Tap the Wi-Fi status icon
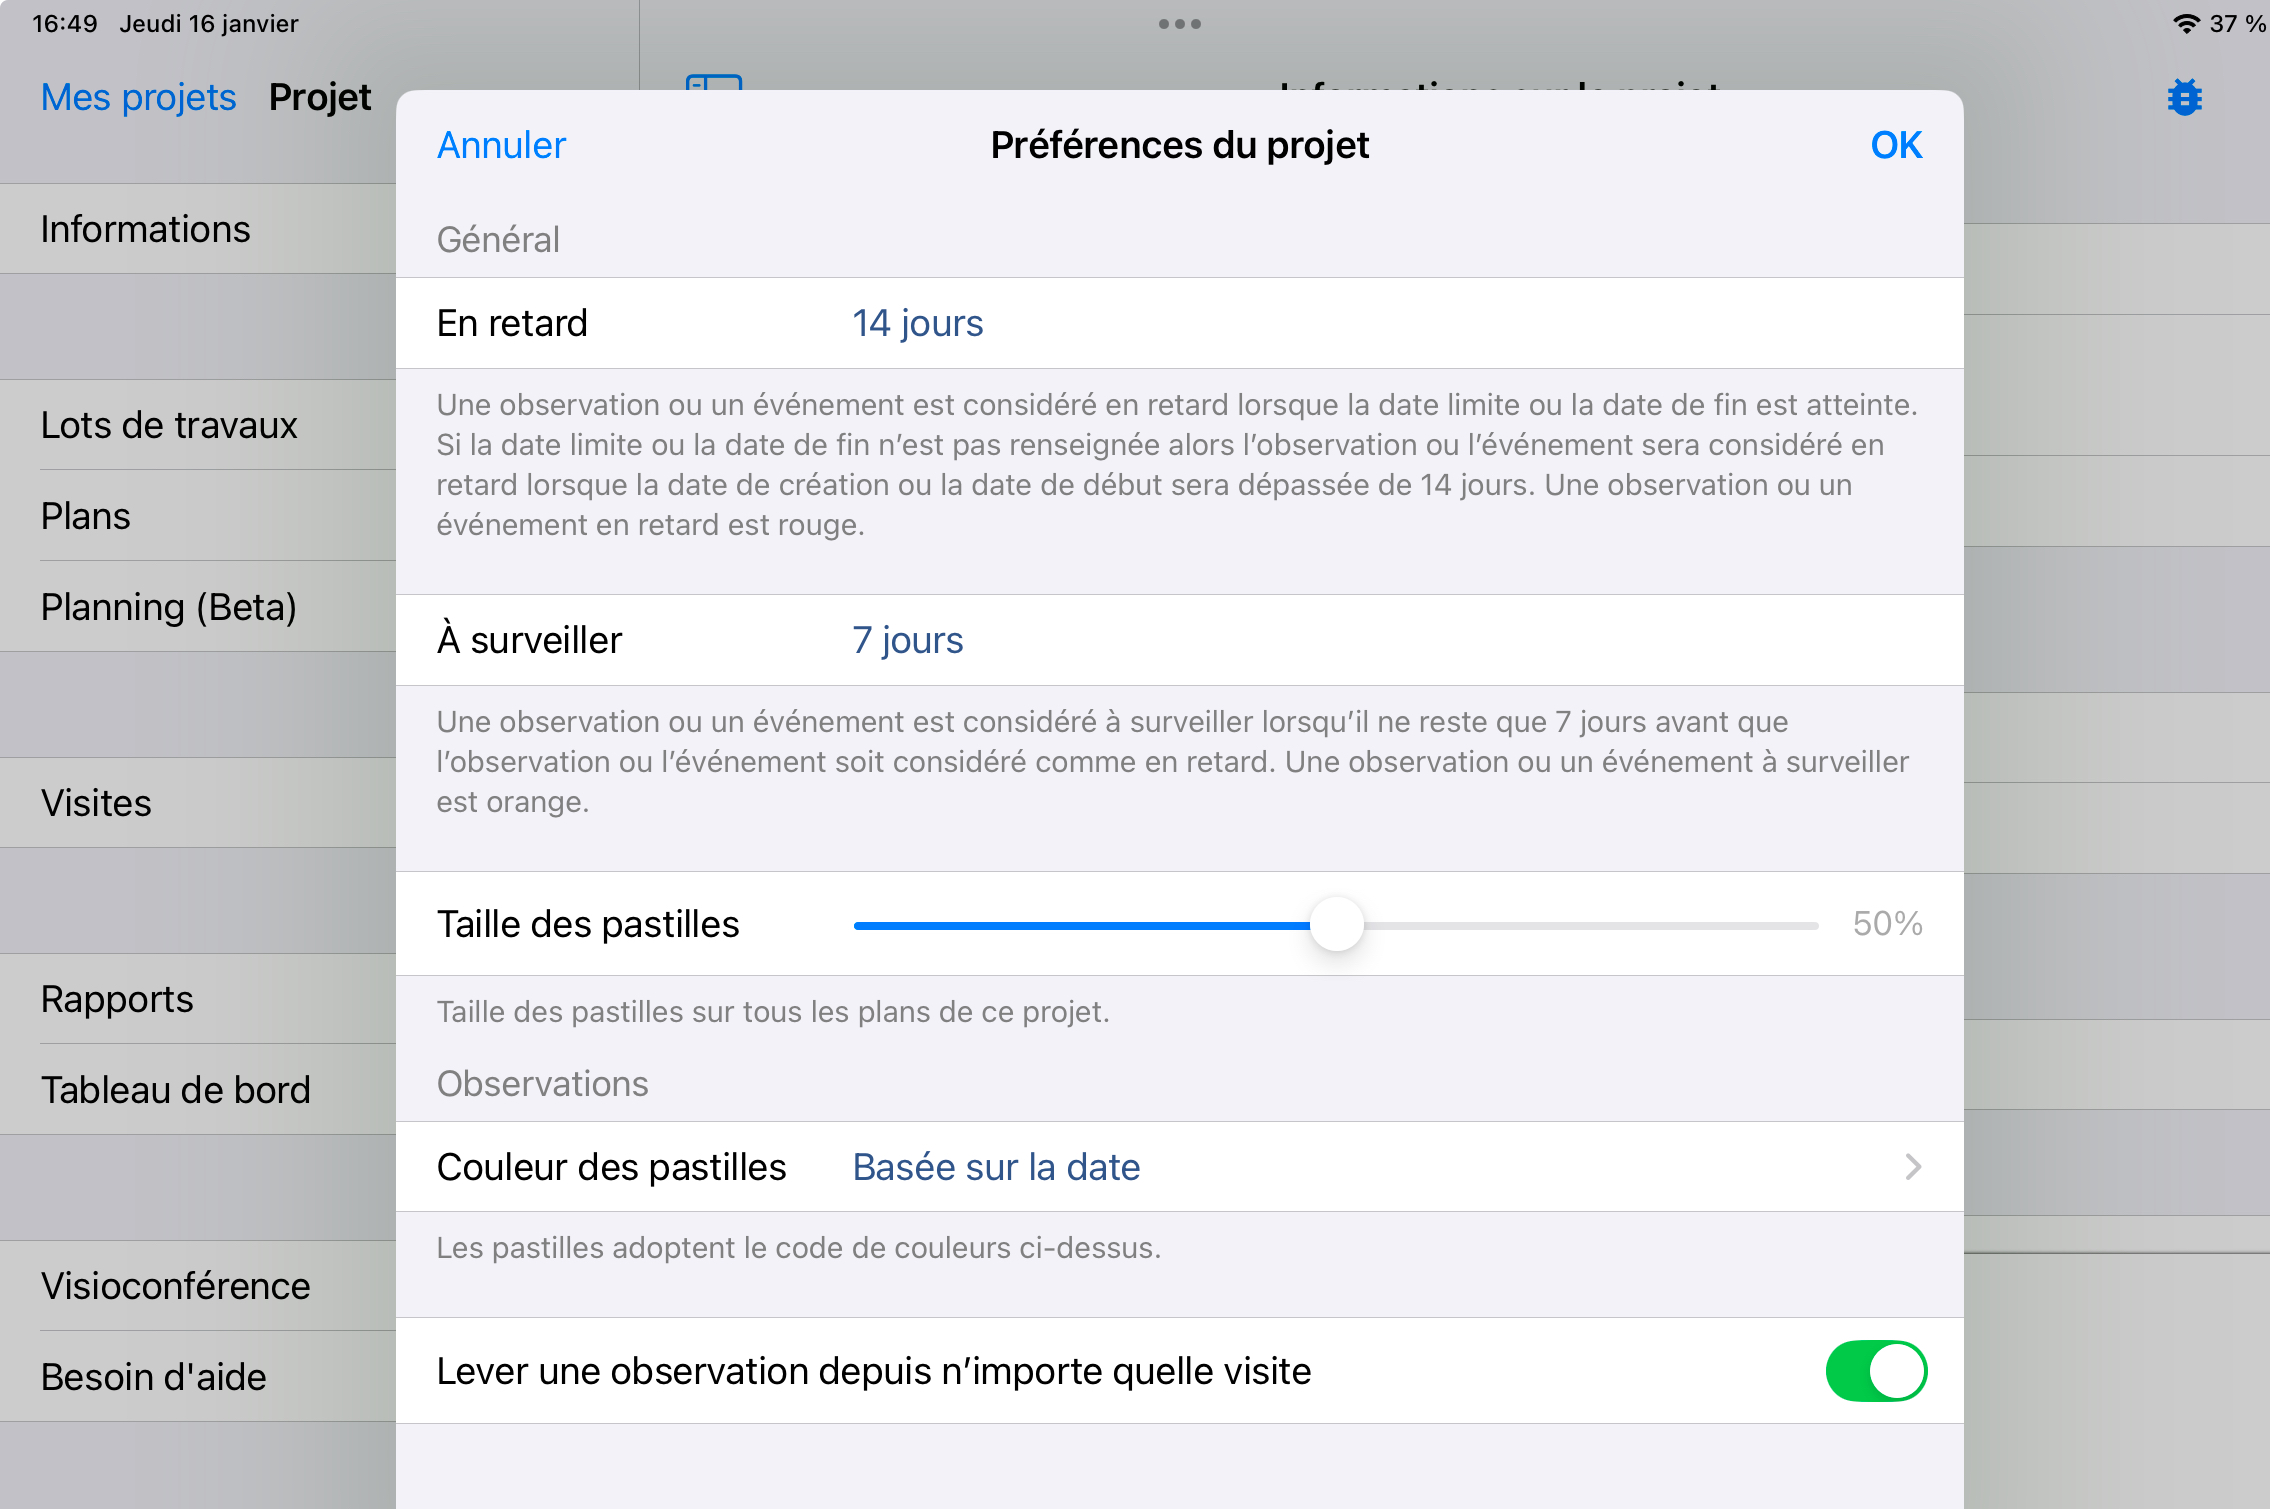Image resolution: width=2270 pixels, height=1509 pixels. pyautogui.click(x=2187, y=24)
